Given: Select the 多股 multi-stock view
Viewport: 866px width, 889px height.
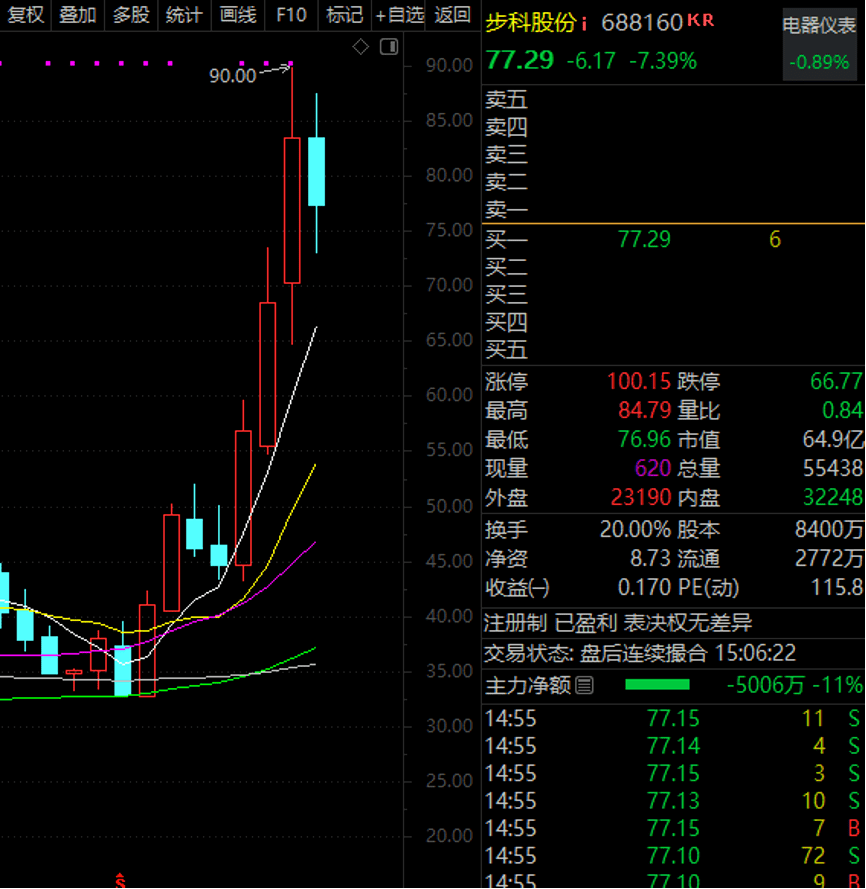Looking at the screenshot, I should click(x=131, y=15).
